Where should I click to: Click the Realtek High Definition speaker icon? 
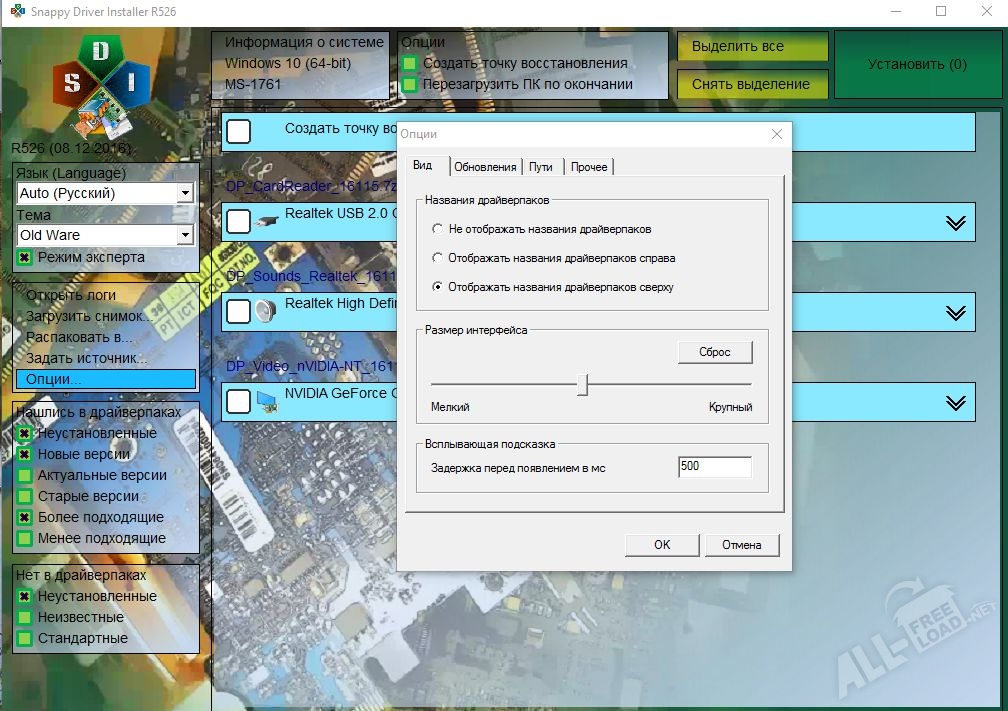[x=266, y=311]
